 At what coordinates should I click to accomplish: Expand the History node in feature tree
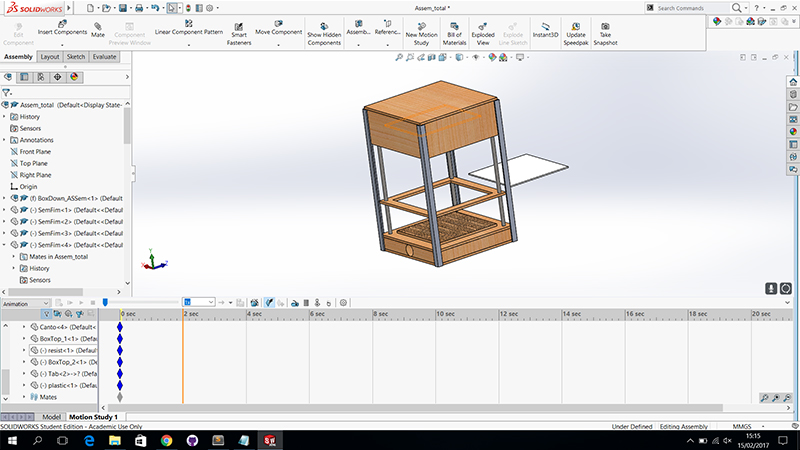(4, 117)
